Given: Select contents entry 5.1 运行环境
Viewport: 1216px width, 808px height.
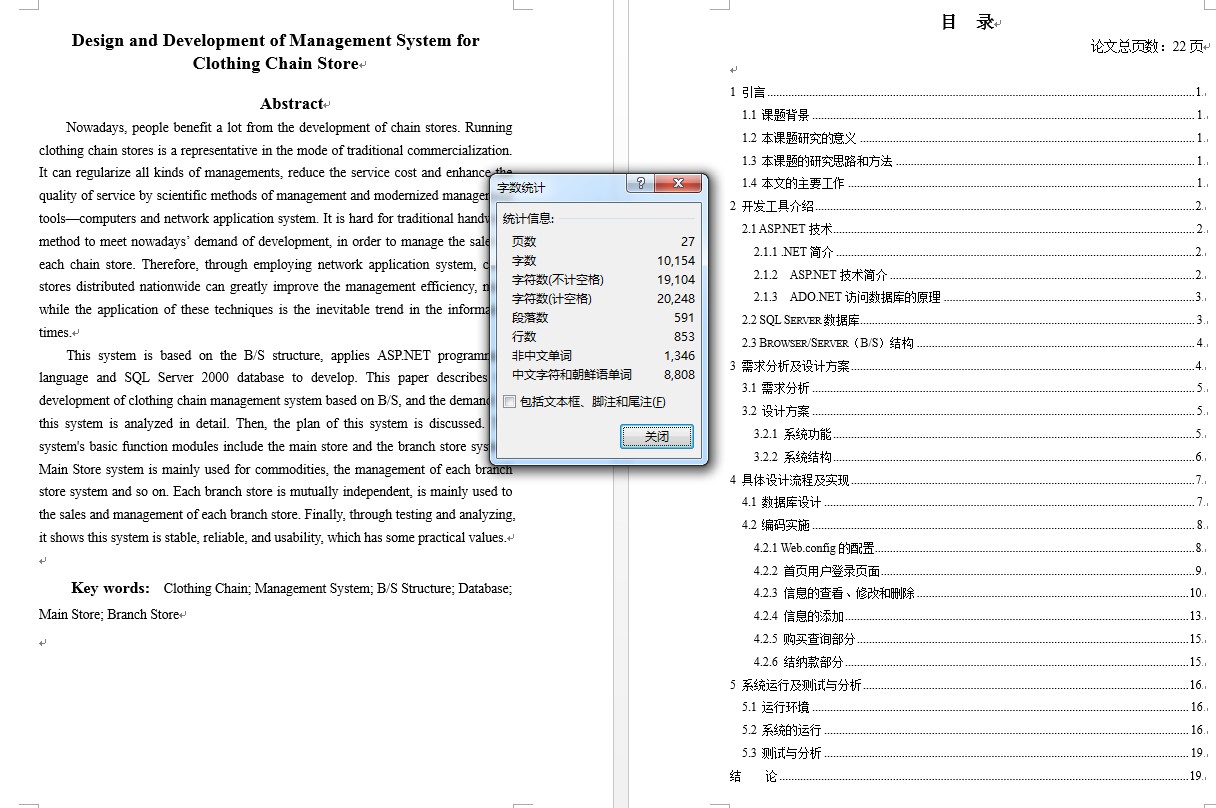Looking at the screenshot, I should pos(972,707).
